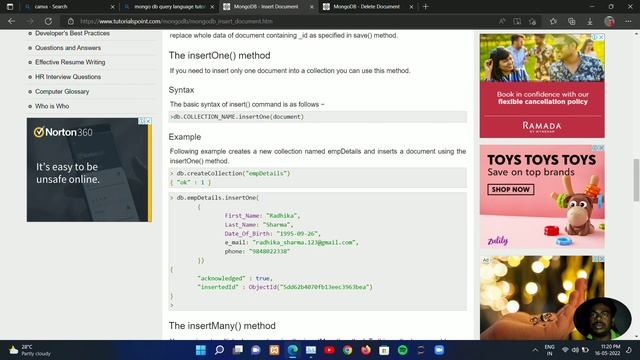The height and width of the screenshot is (360, 640).
Task: Launch Firefox from taskbar
Action: pos(366,350)
